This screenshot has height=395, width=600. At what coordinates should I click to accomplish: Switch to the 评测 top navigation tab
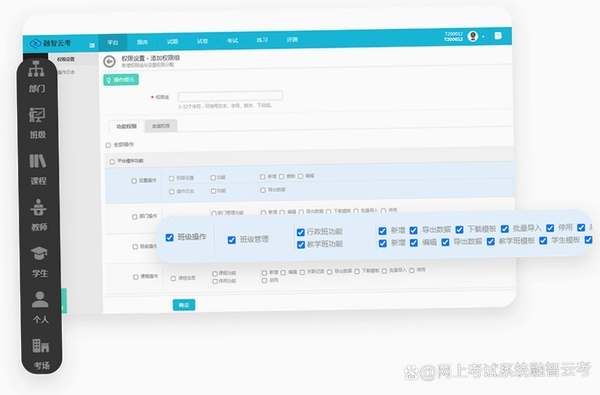click(292, 39)
